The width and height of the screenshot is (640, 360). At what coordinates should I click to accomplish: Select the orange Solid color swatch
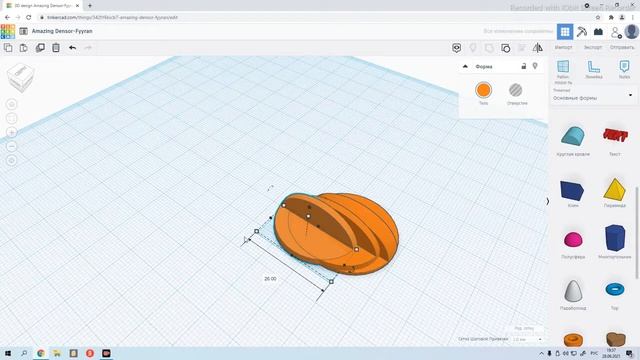(483, 90)
